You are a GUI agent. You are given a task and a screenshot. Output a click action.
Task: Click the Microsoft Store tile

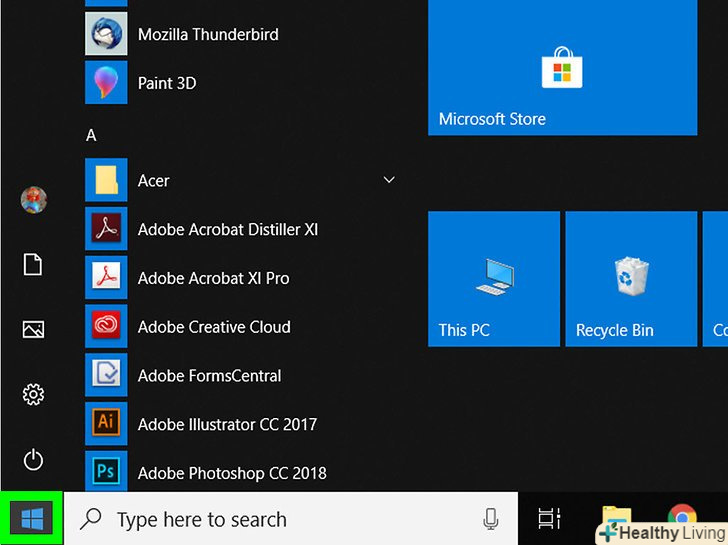click(x=561, y=68)
